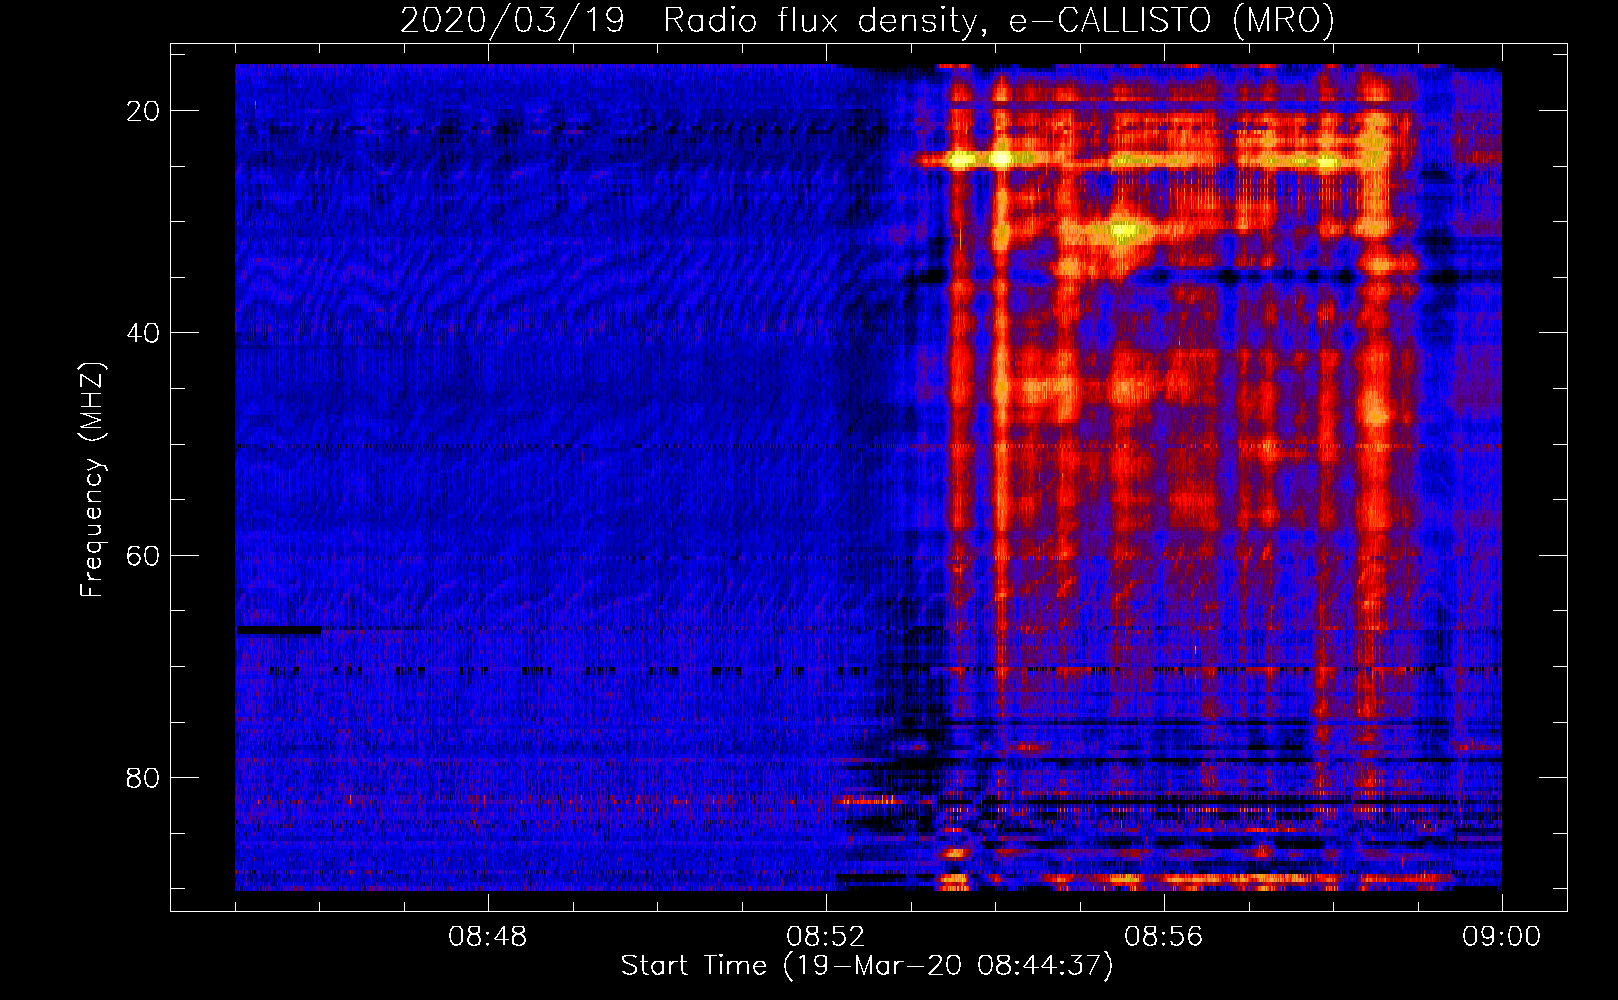This screenshot has width=1618, height=1000.
Task: Click the 'Start Time (19-Mar-20 08:44:37)' axis label
Action: coord(866,966)
